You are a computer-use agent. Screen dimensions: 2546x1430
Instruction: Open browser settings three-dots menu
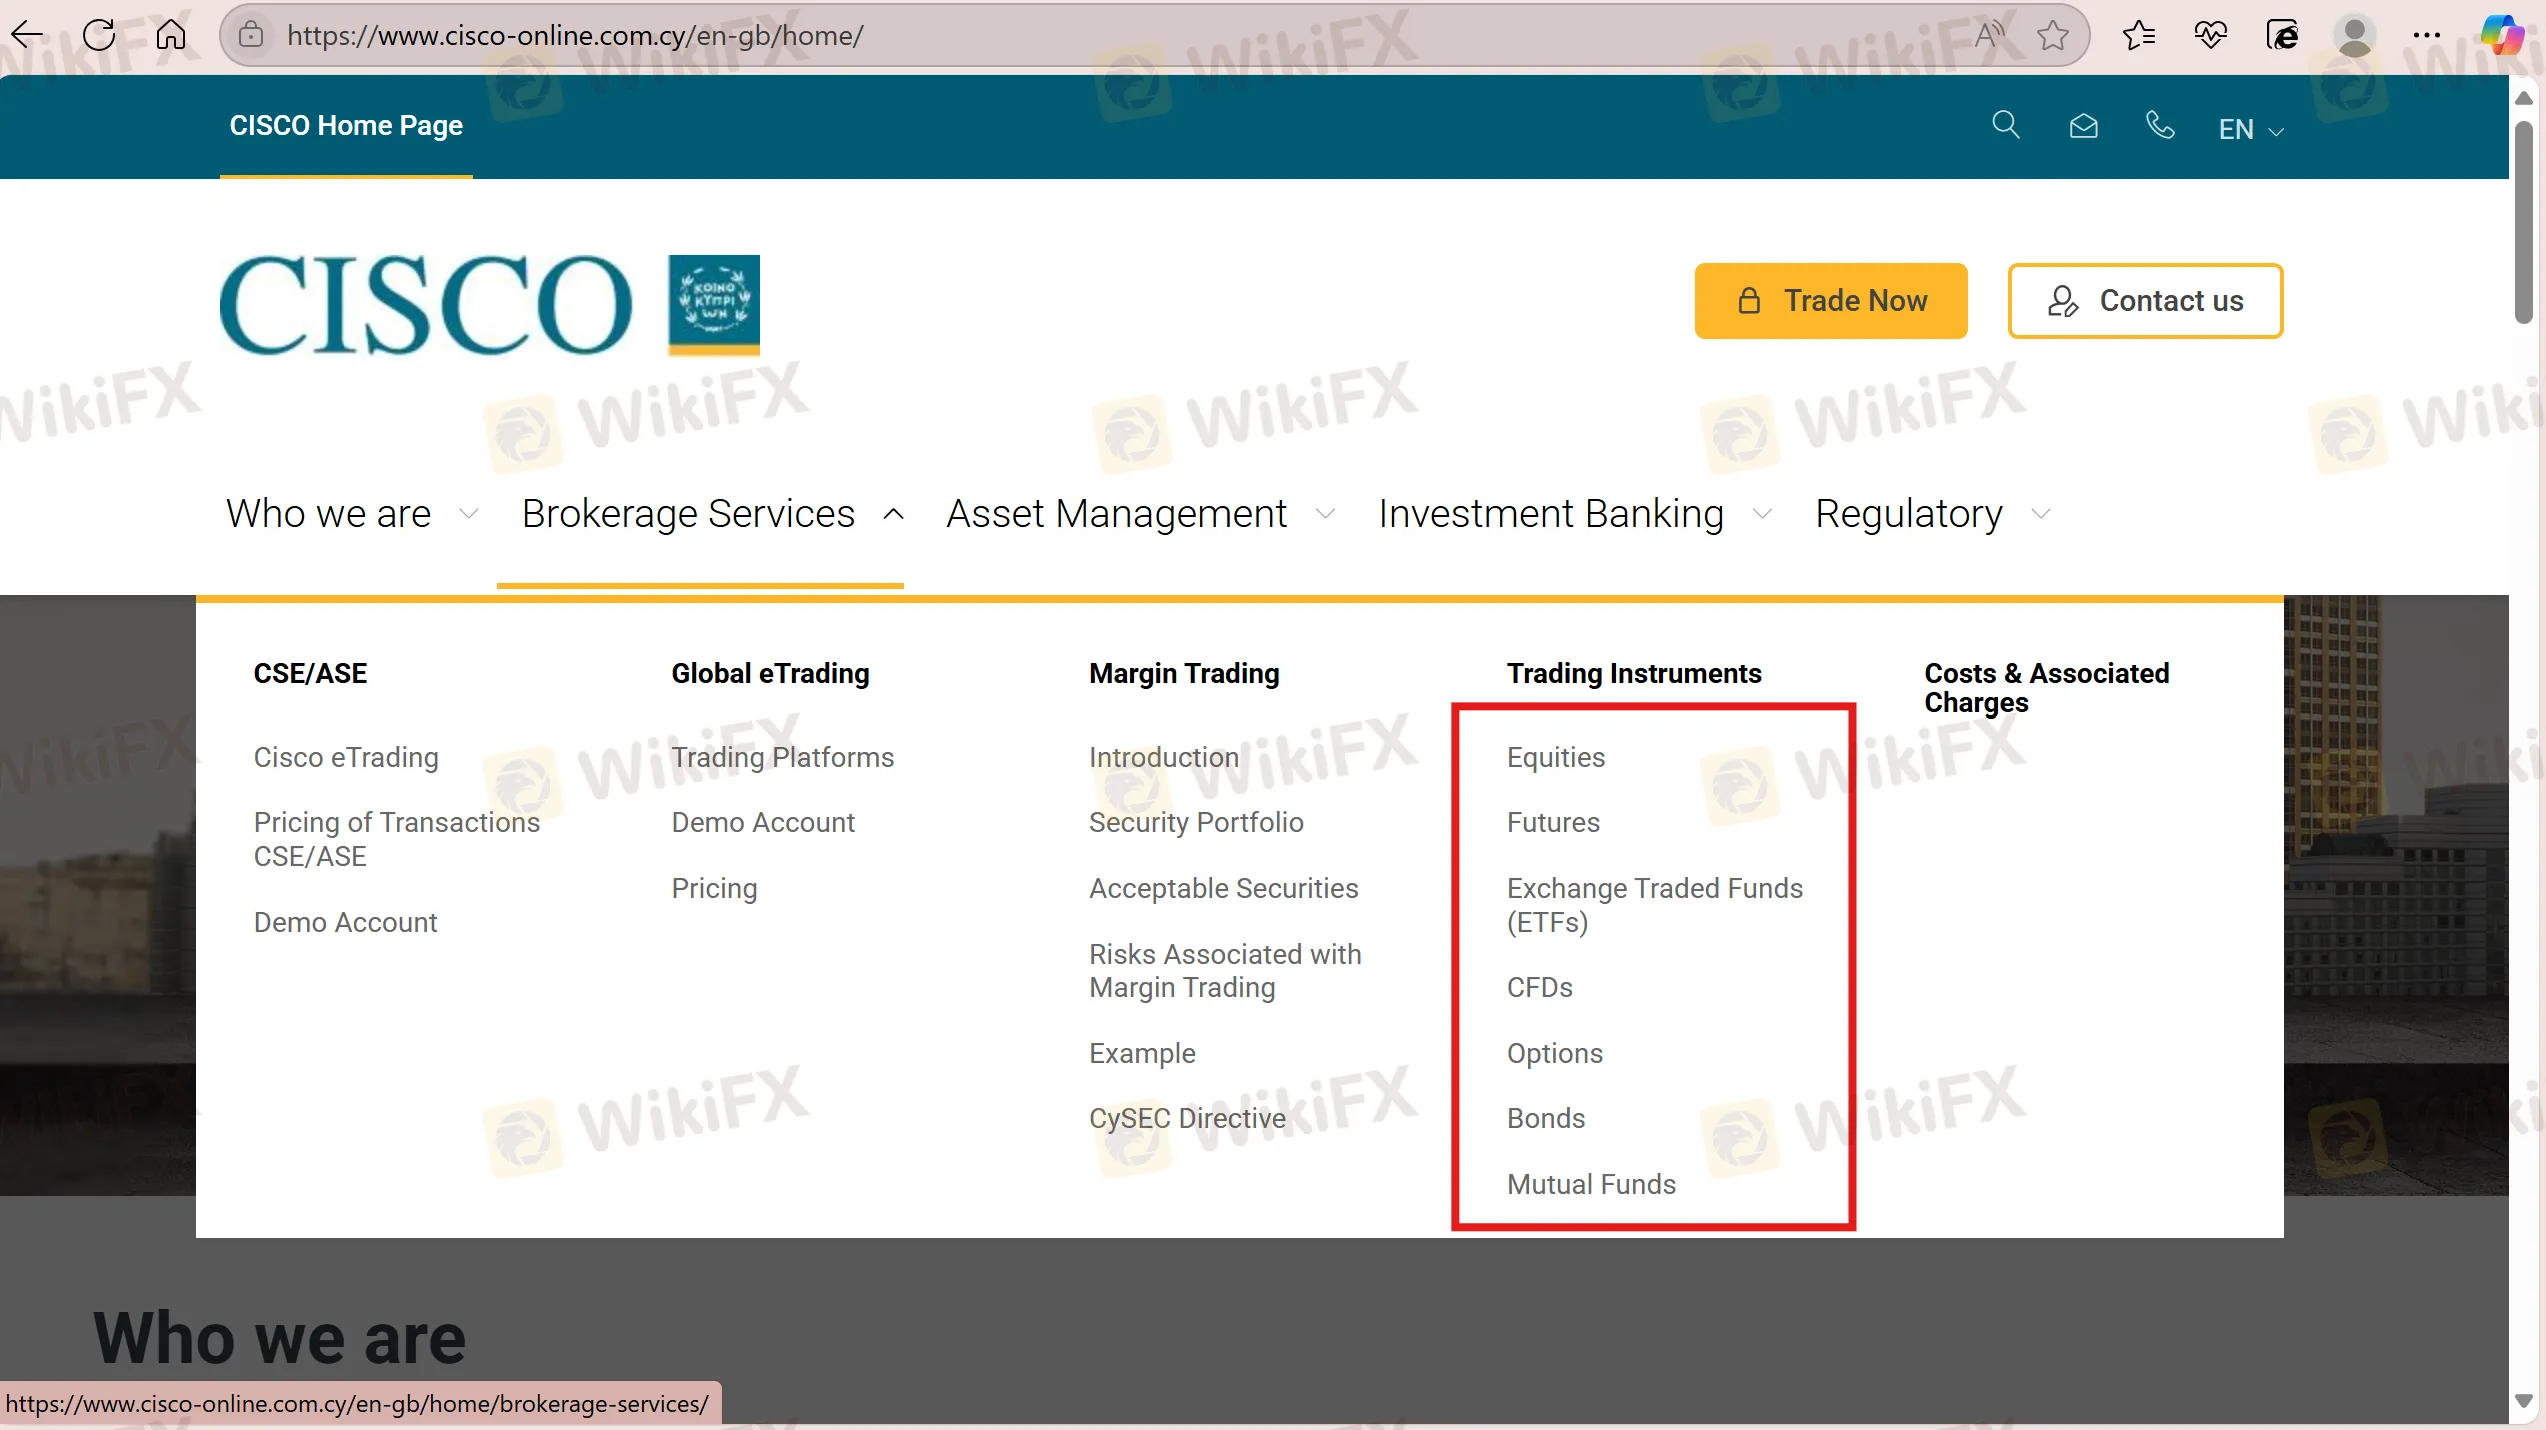2426,35
